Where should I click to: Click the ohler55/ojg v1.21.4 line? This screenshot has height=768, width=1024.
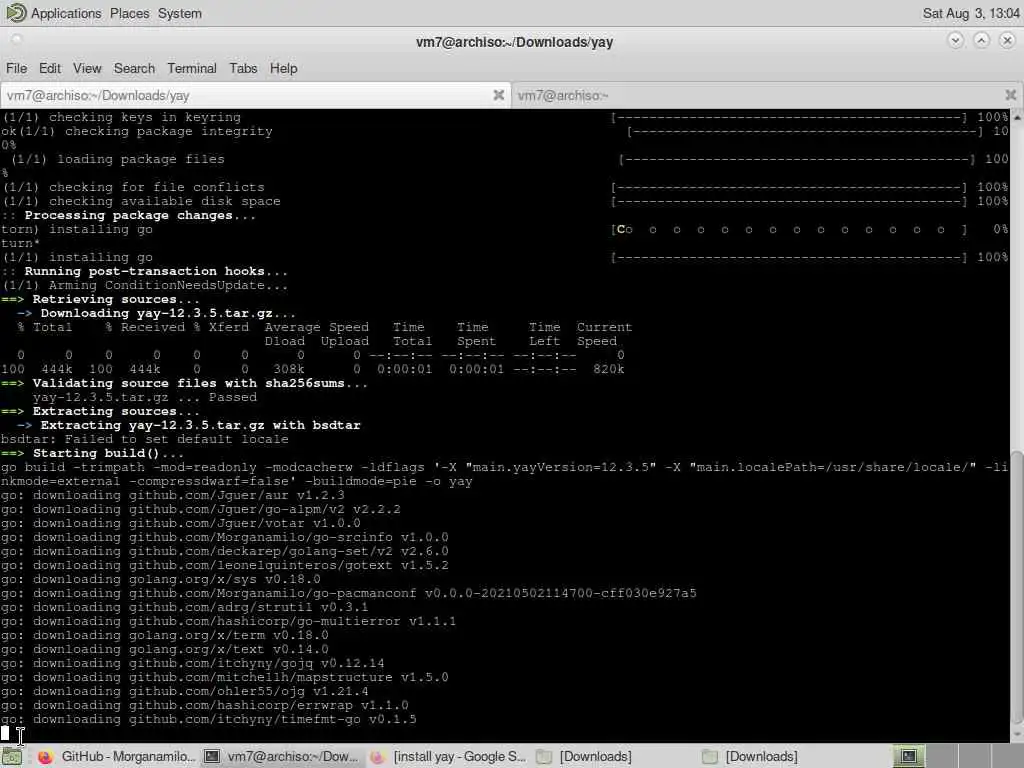tap(185, 691)
